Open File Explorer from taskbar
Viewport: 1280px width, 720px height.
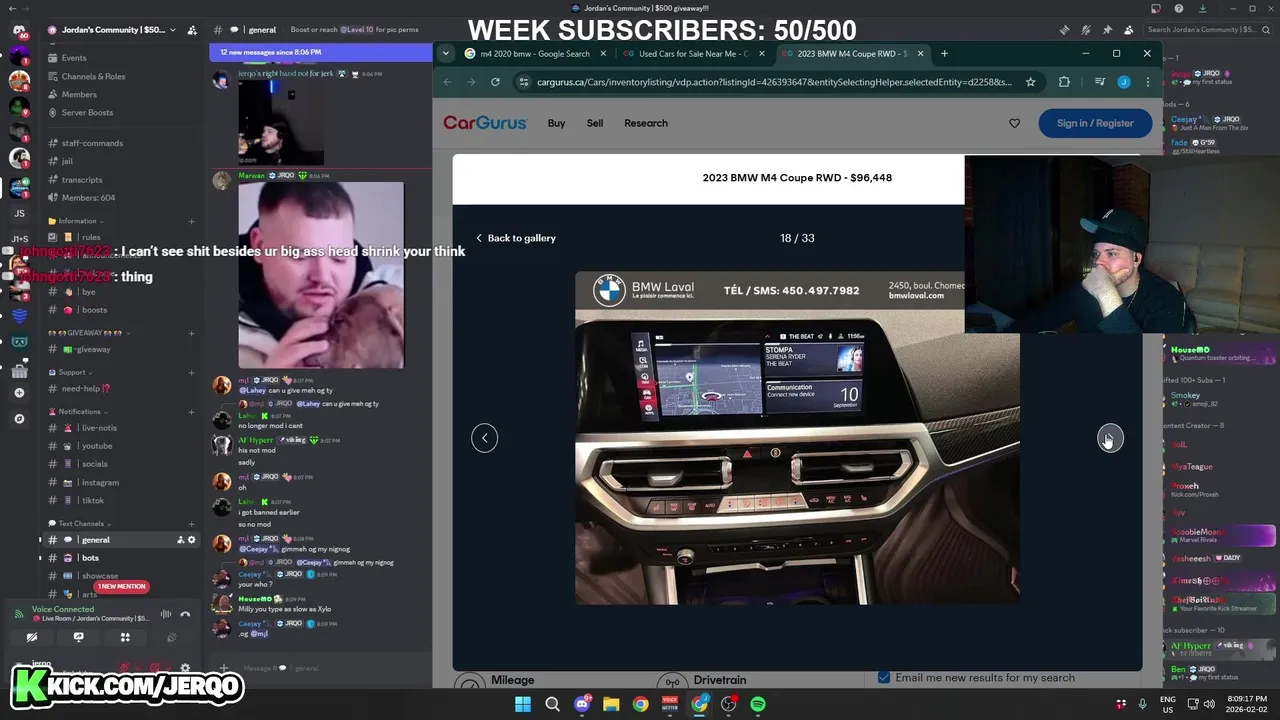coord(611,704)
